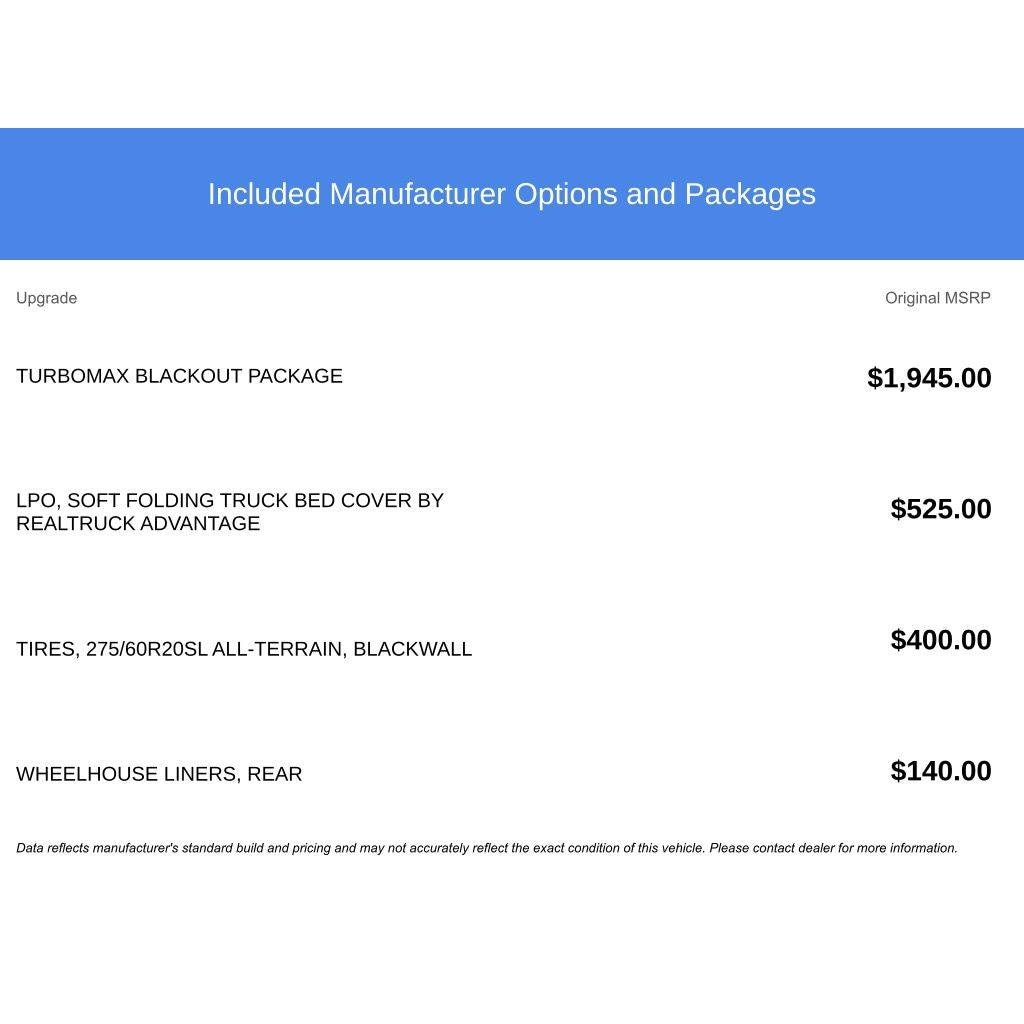The width and height of the screenshot is (1024, 1024).
Task: Click the word Packages in the blue banner
Action: coord(750,195)
